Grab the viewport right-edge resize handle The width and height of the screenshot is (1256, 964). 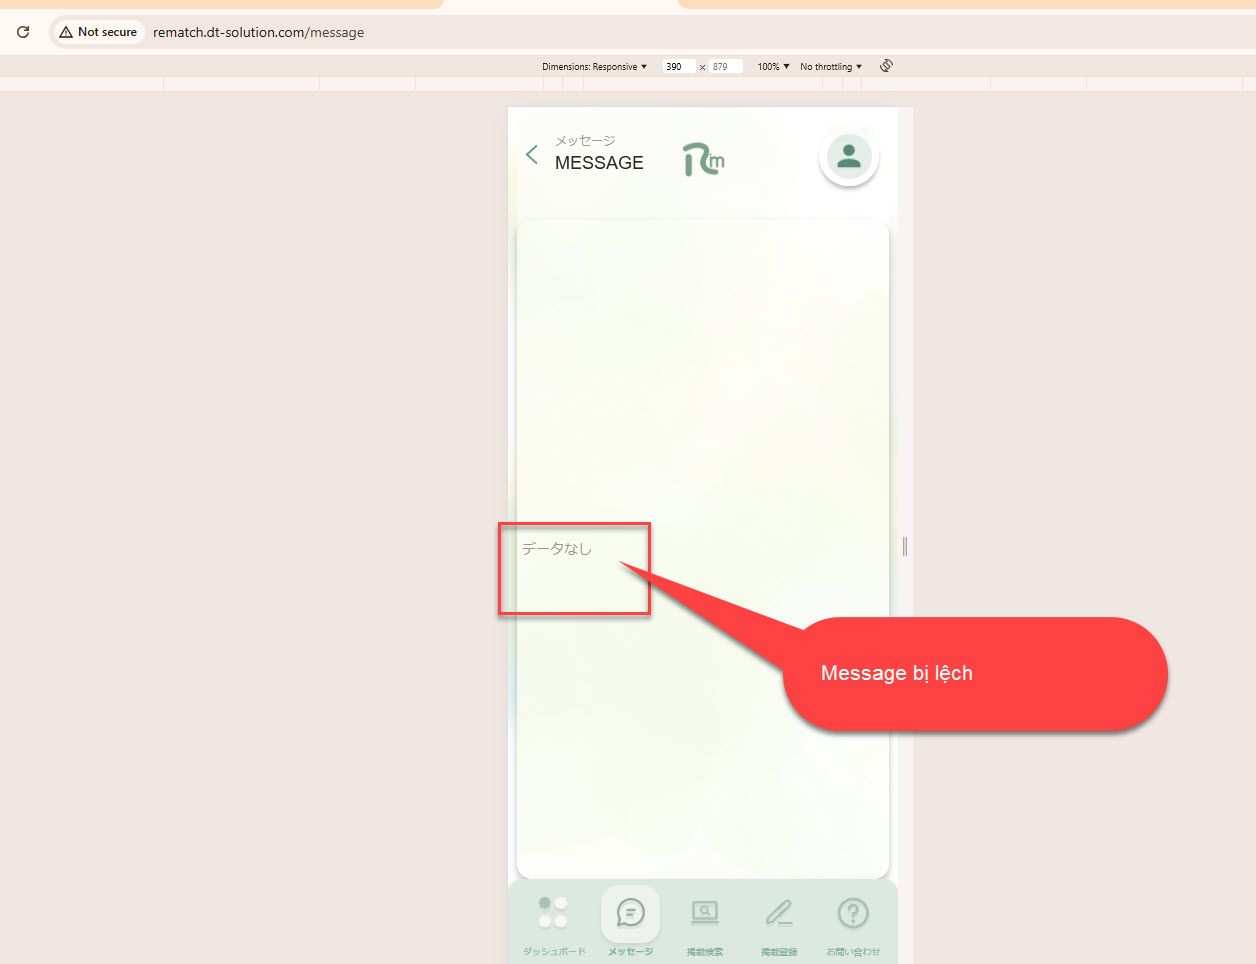pos(905,546)
